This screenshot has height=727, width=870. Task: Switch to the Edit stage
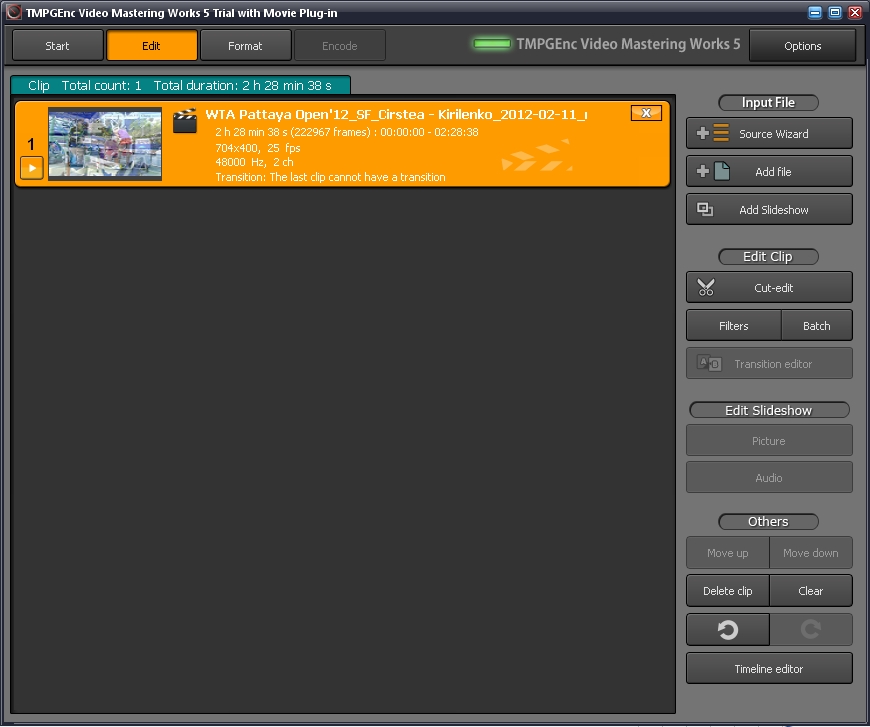[x=151, y=46]
